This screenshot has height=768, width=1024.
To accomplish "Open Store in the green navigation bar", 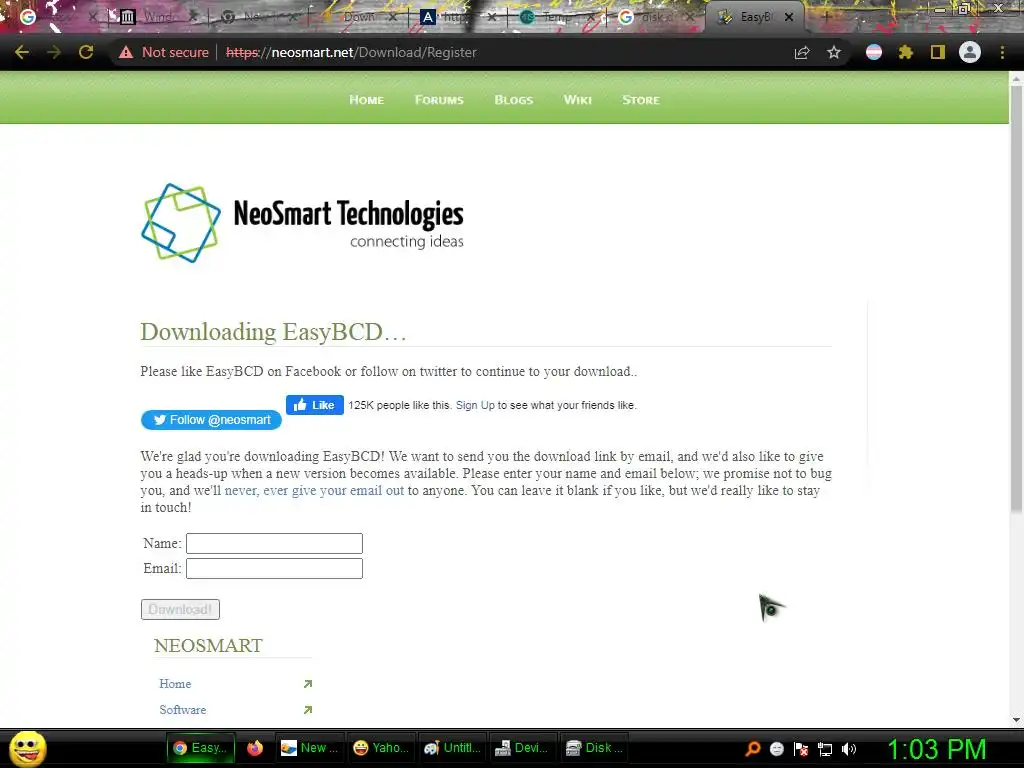I will click(641, 100).
